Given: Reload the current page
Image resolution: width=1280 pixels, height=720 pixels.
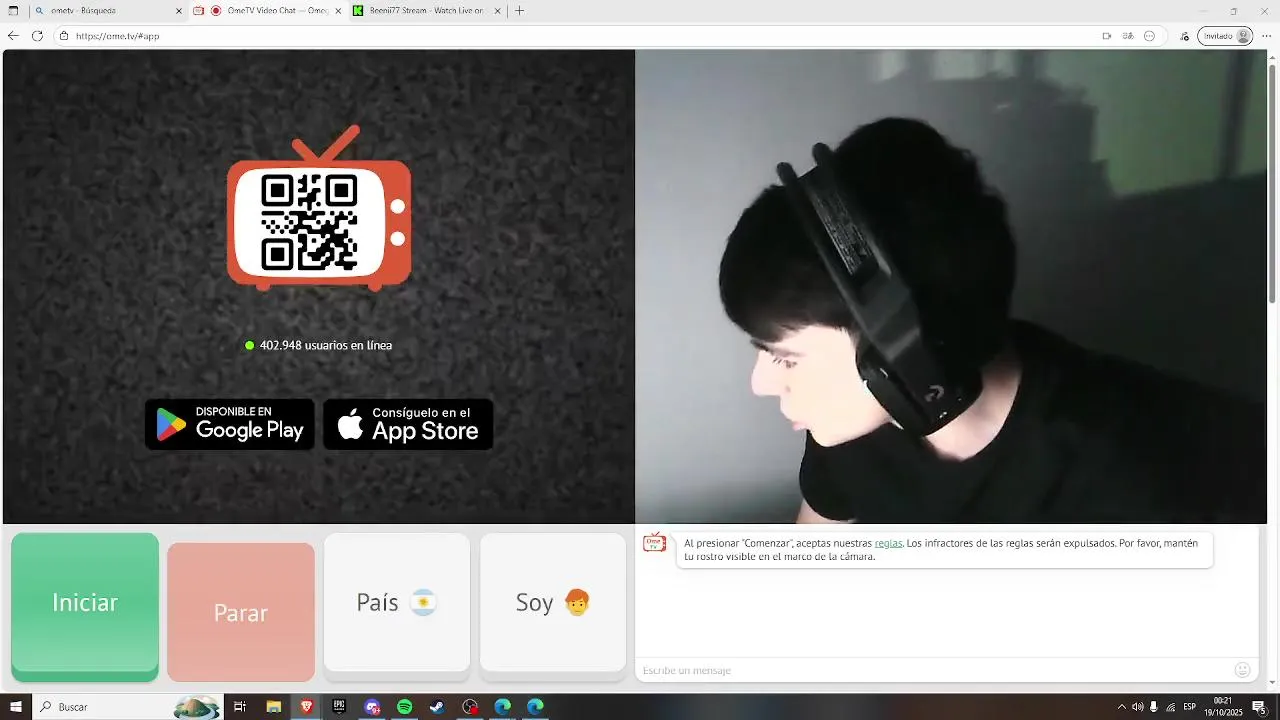Looking at the screenshot, I should click(37, 36).
